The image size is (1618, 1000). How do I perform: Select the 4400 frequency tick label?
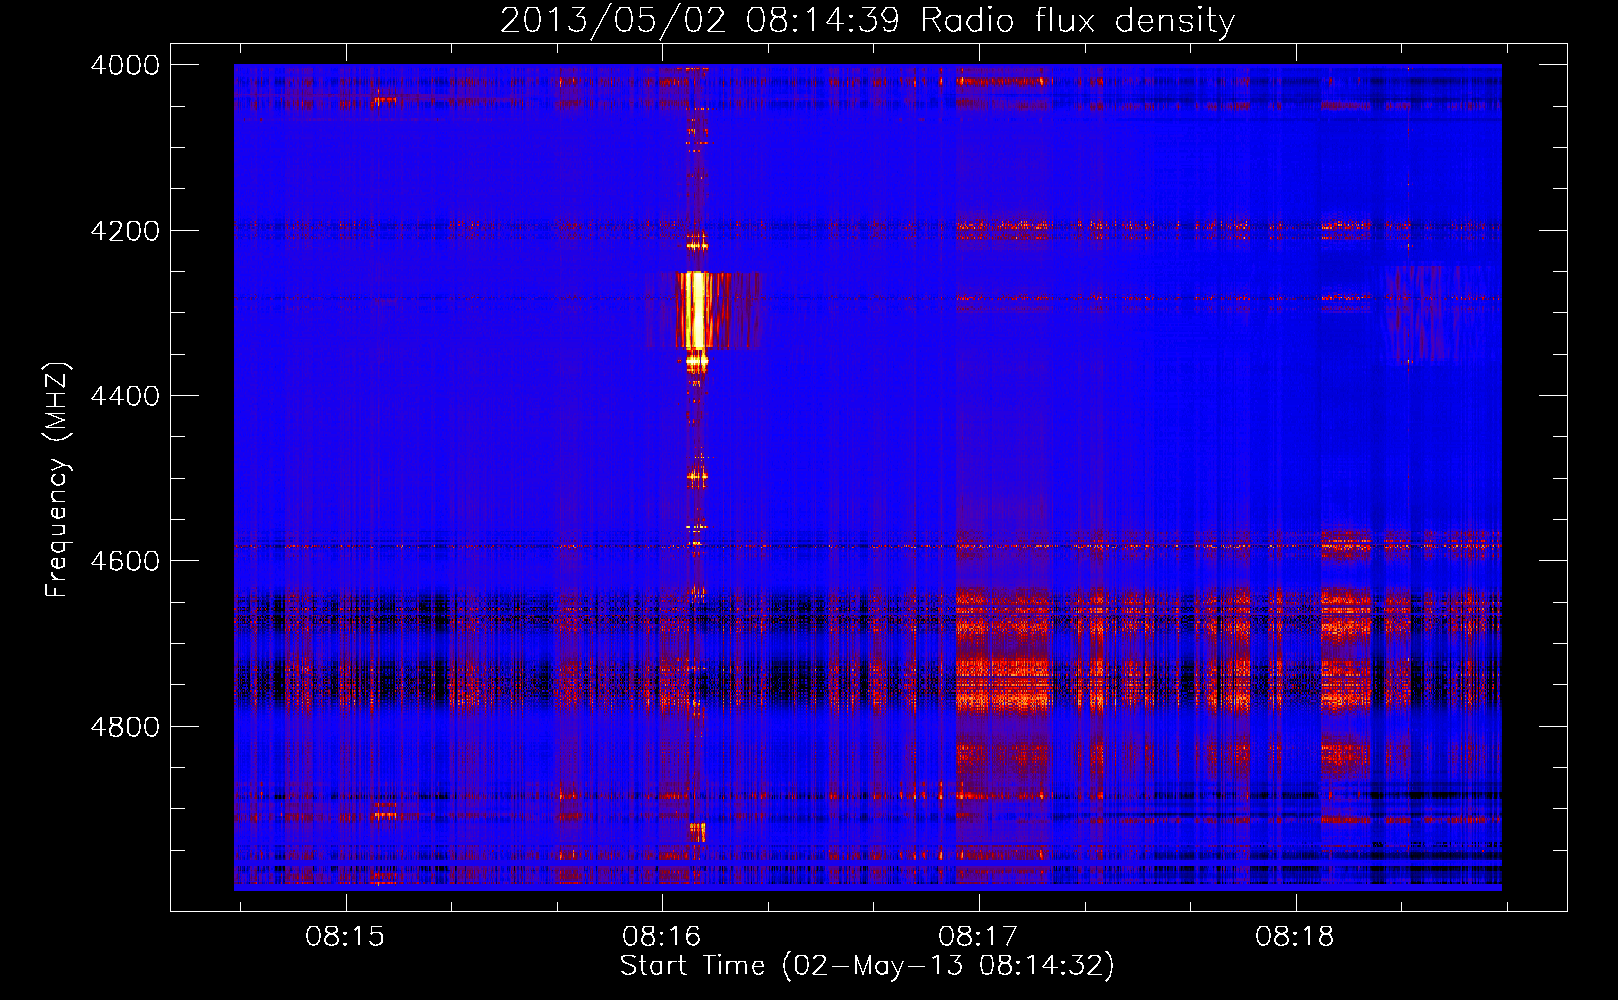tap(125, 396)
